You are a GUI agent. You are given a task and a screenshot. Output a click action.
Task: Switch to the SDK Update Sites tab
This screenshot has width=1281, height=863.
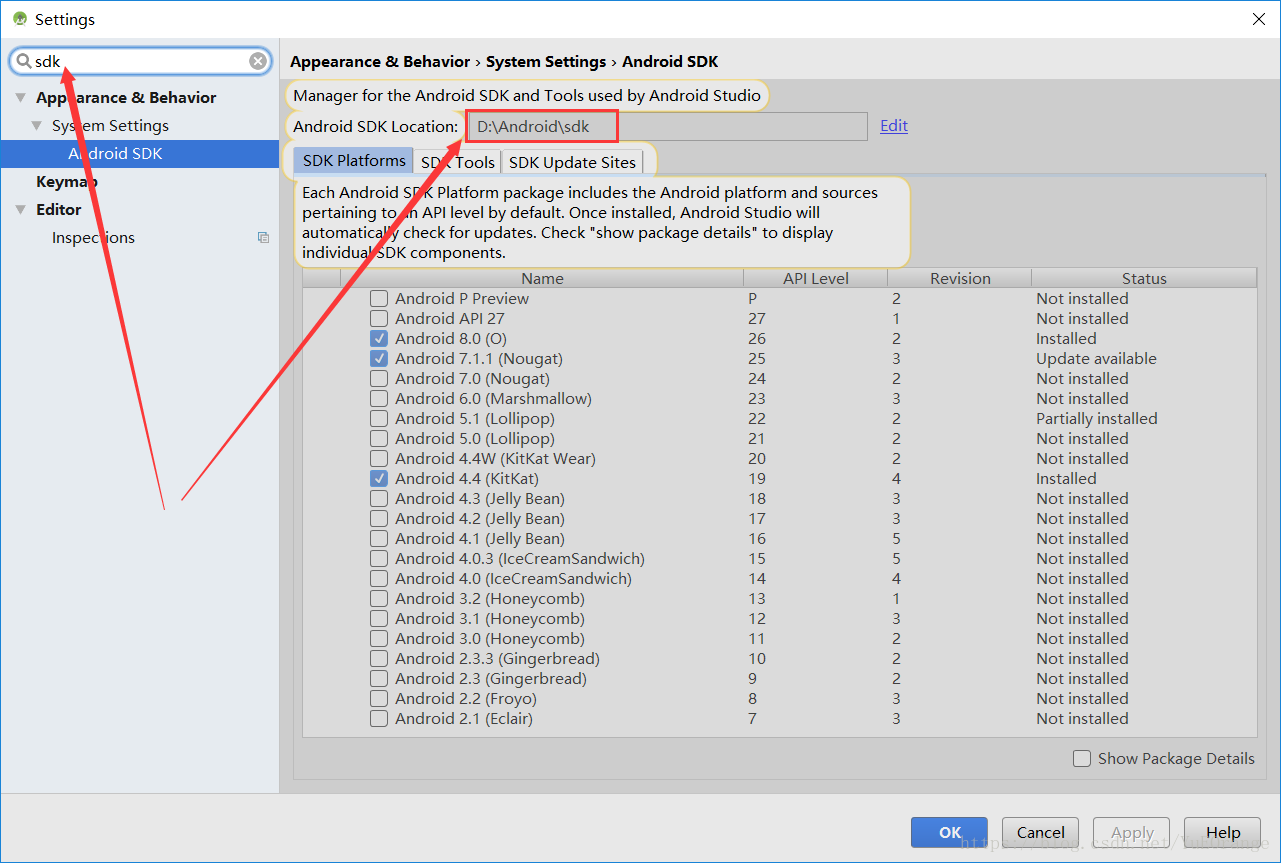click(x=572, y=162)
